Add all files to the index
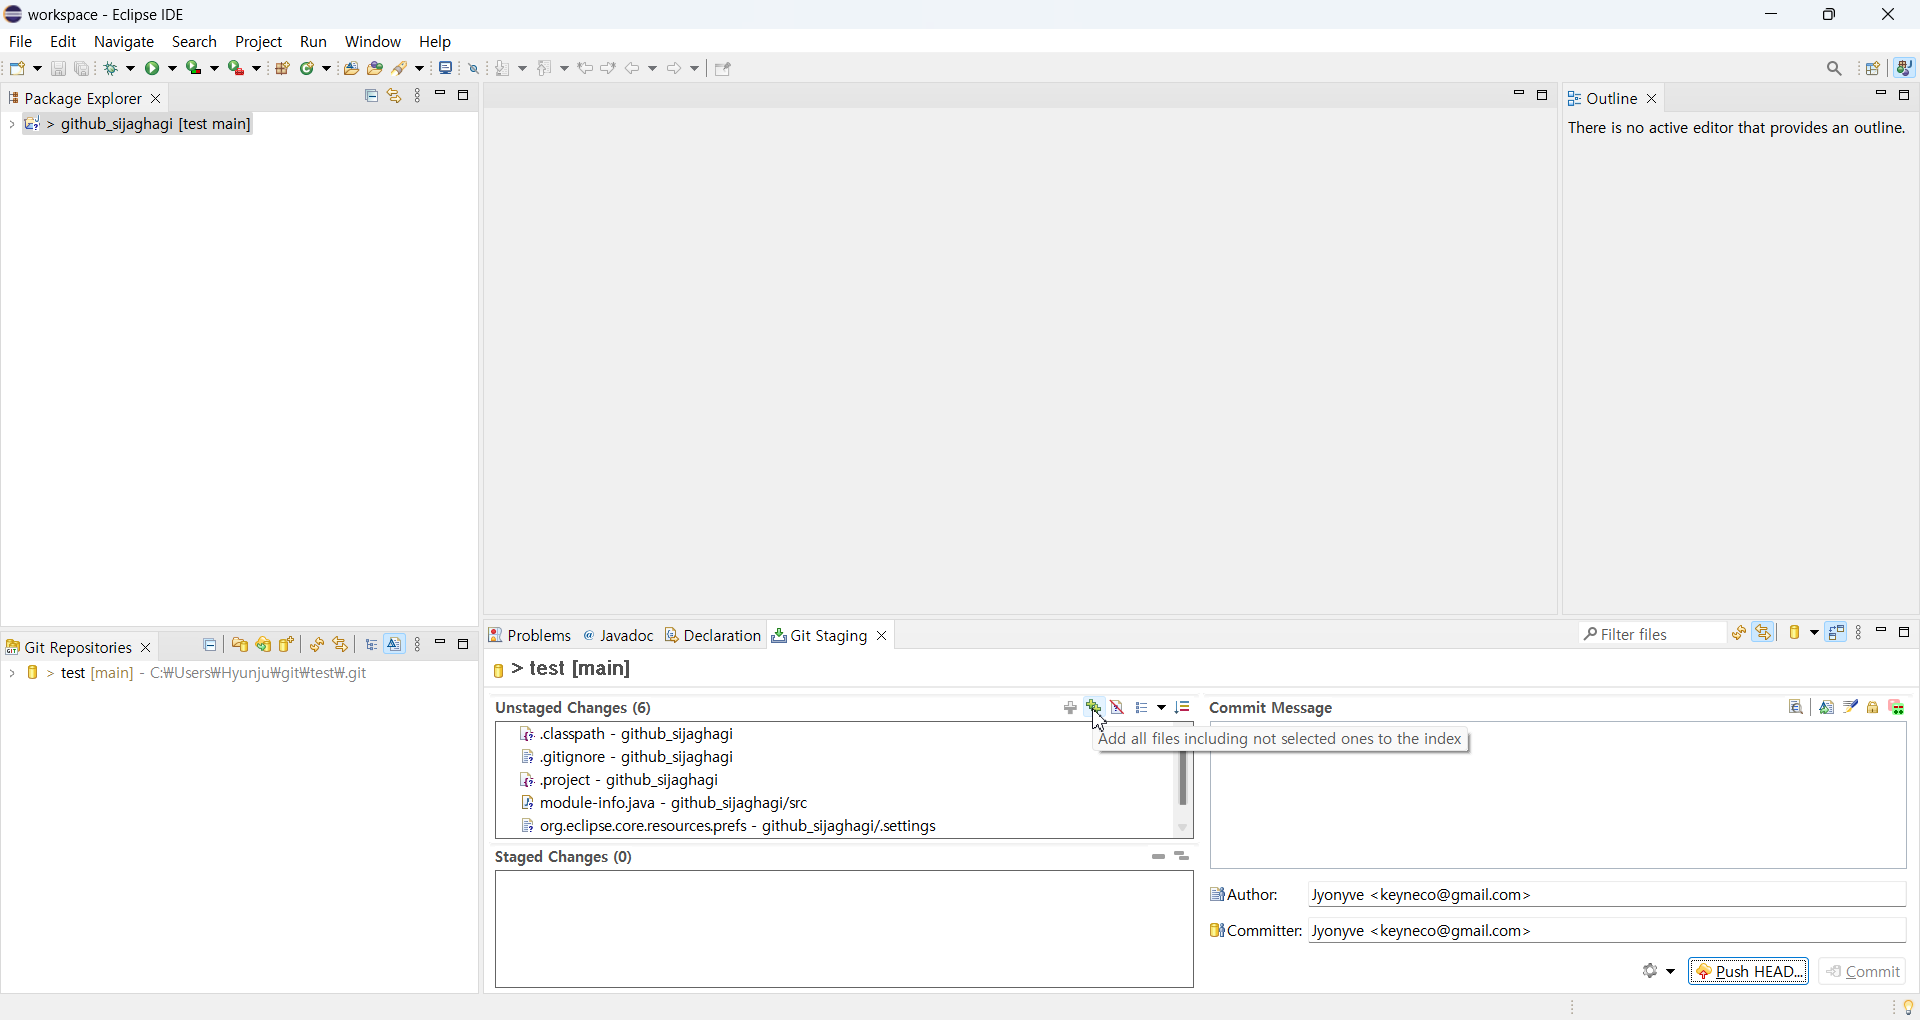The width and height of the screenshot is (1920, 1020). (x=1095, y=708)
